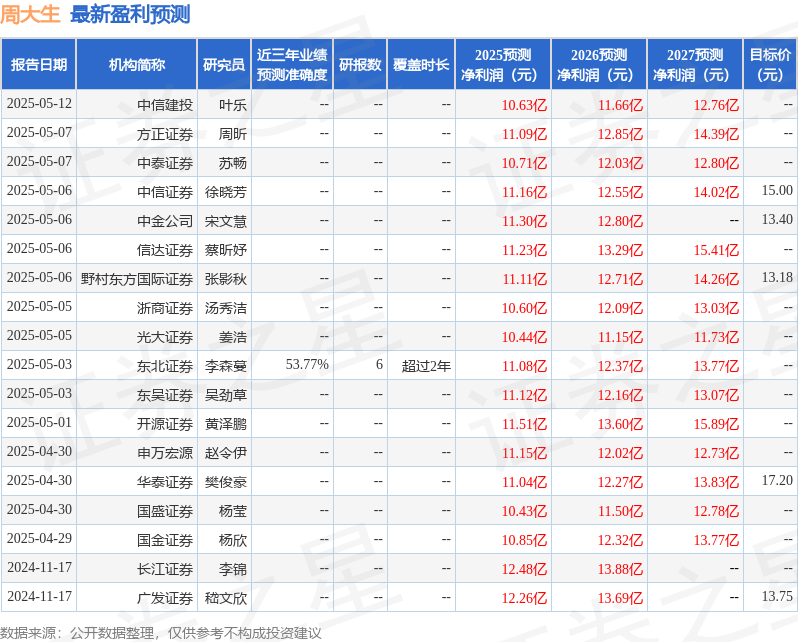Click researcher name 蔡昕妤

pyautogui.click(x=225, y=250)
